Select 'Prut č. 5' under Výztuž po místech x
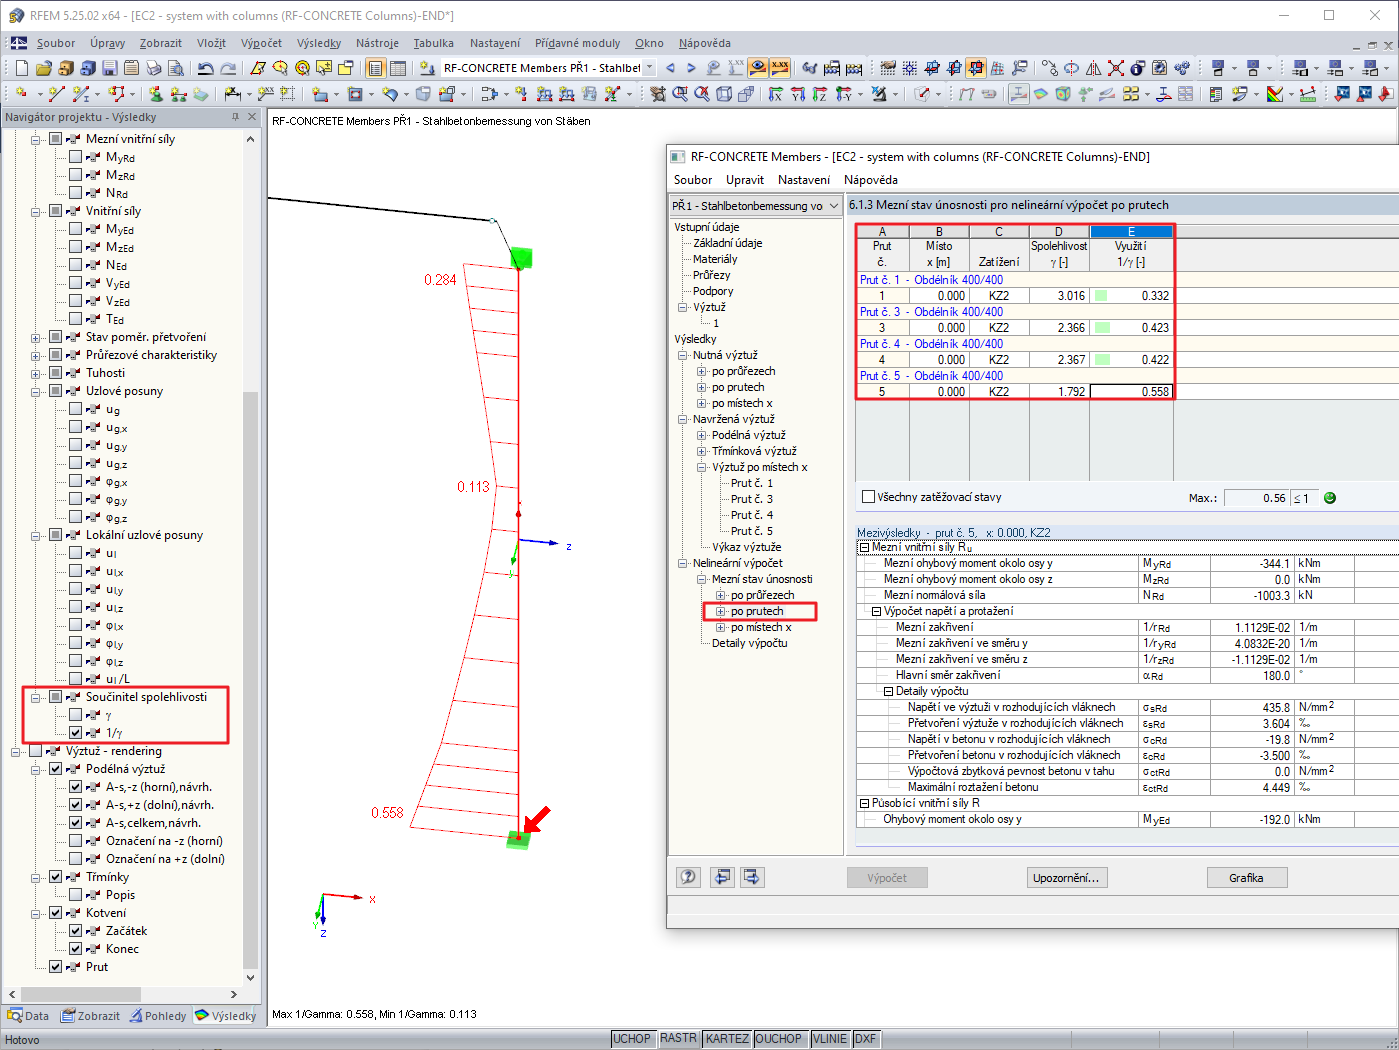The image size is (1399, 1050). coord(751,531)
